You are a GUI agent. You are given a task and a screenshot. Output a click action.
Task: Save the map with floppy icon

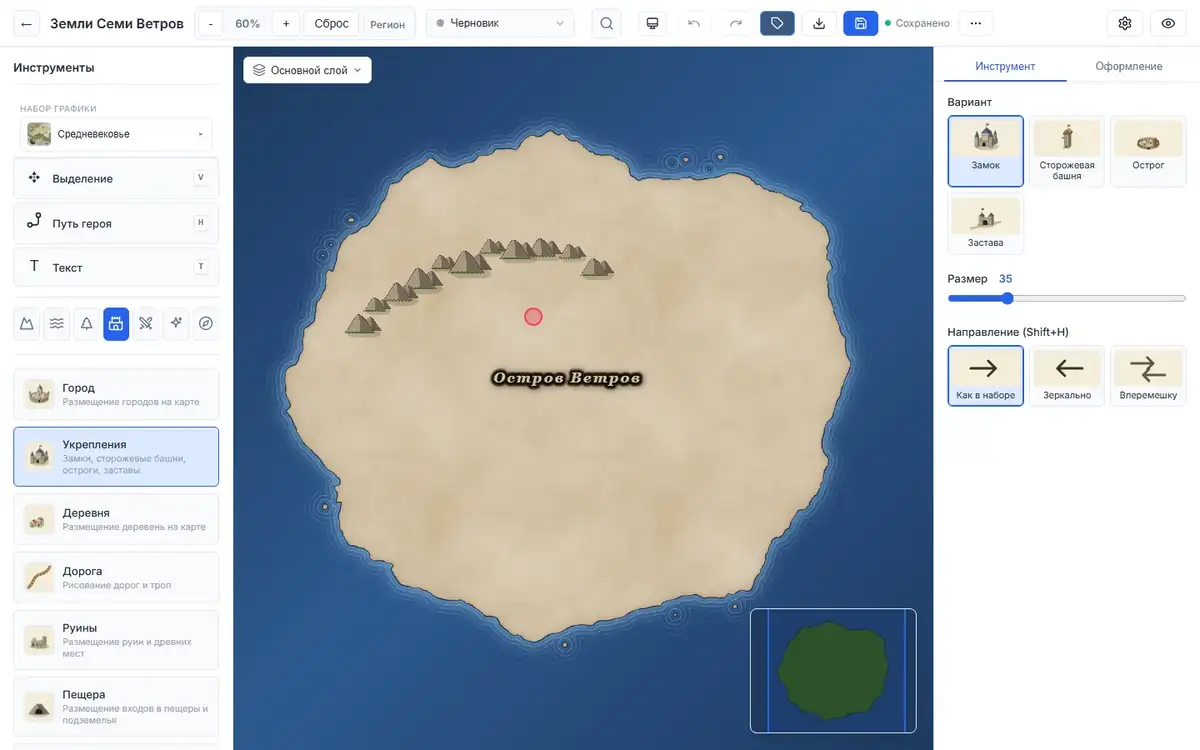[x=860, y=23]
